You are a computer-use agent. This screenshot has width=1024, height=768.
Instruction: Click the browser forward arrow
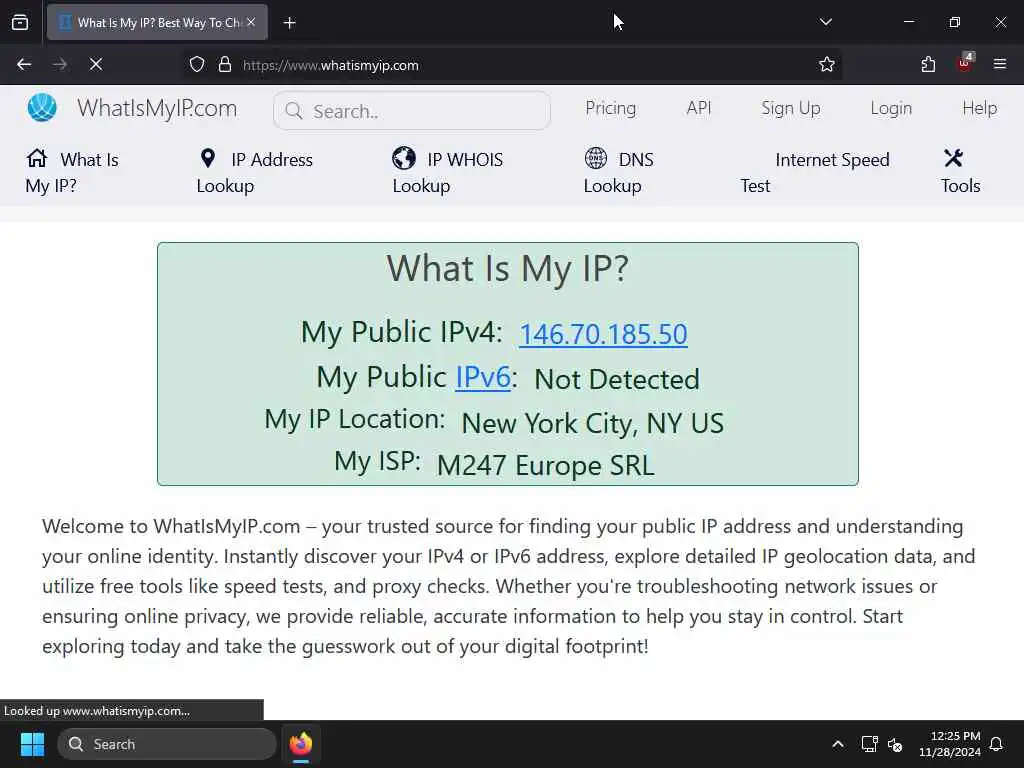(60, 64)
